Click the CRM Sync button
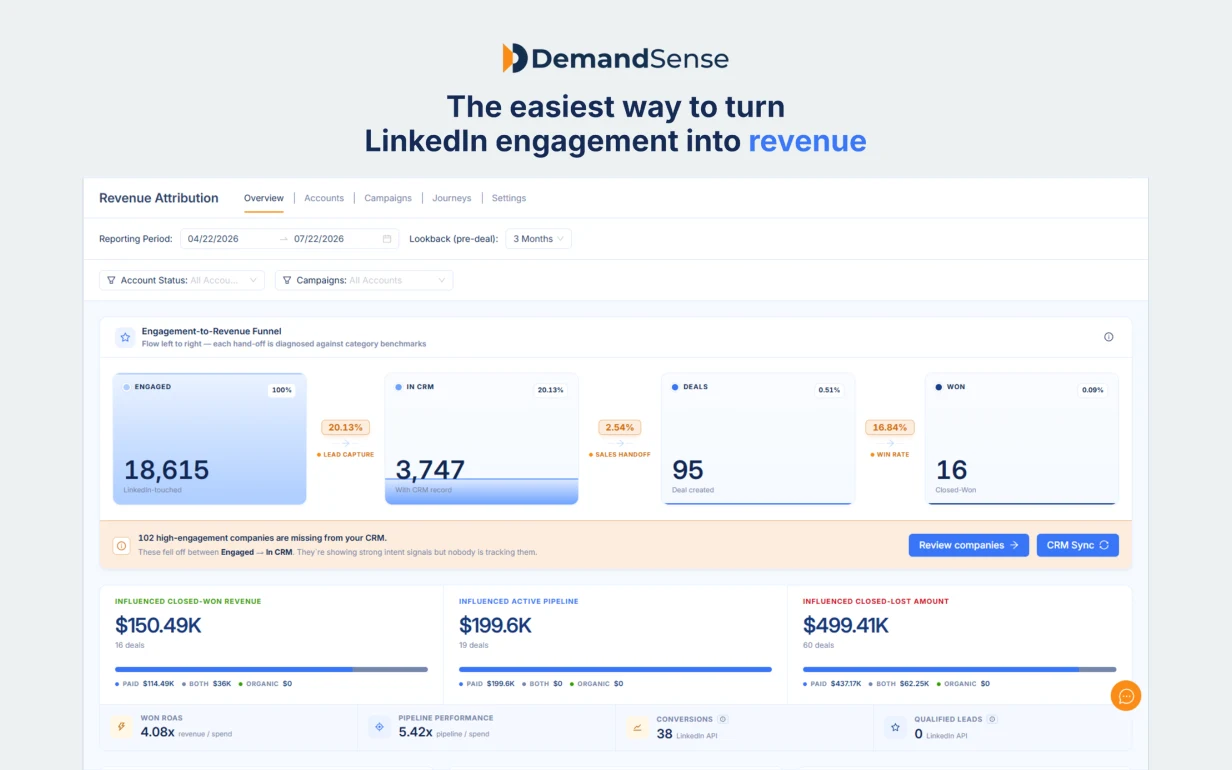1232x770 pixels. click(x=1077, y=545)
